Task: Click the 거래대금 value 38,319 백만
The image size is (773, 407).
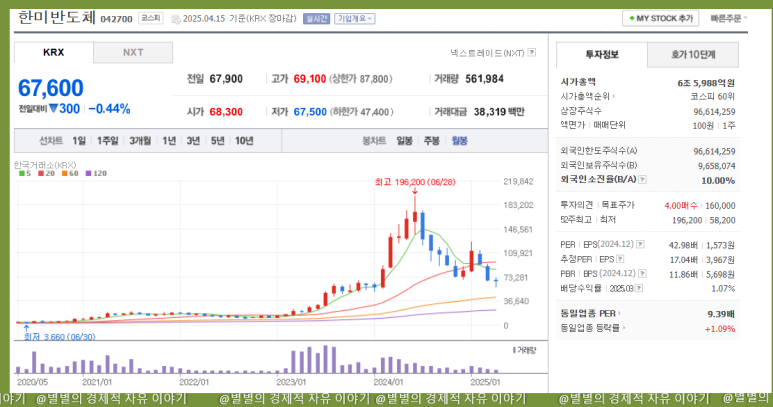Action: (x=499, y=112)
